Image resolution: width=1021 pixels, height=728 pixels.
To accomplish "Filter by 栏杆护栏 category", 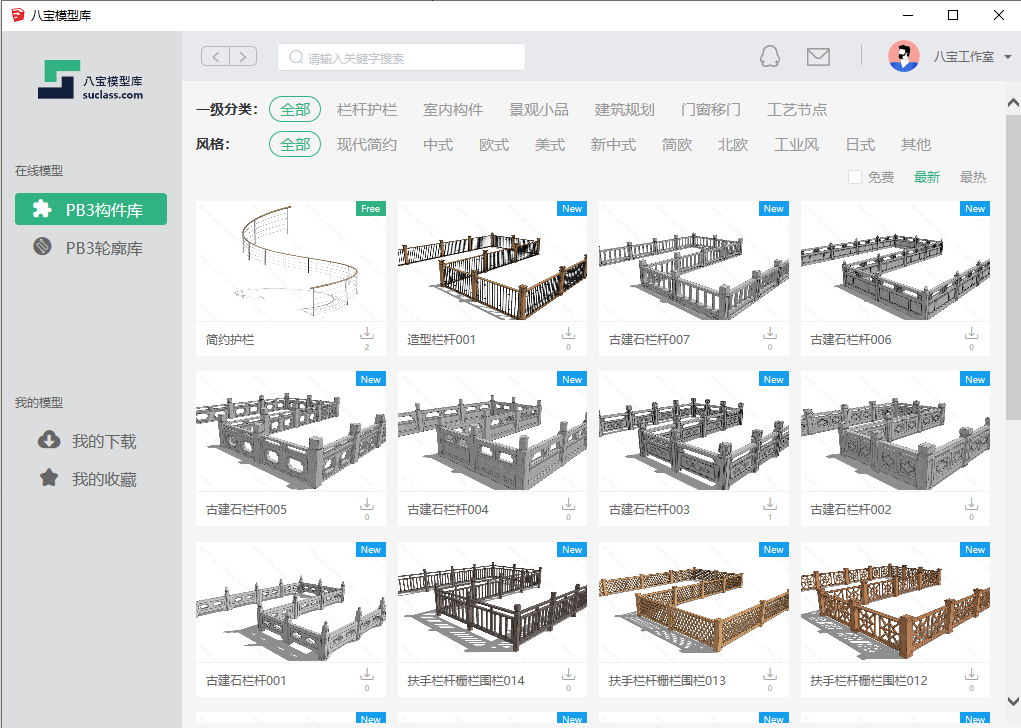I will 367,109.
